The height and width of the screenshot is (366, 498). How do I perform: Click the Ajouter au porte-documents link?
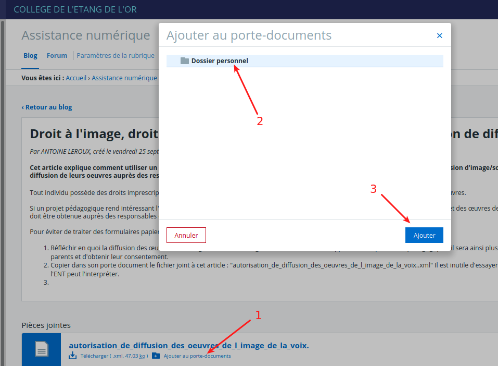click(197, 356)
